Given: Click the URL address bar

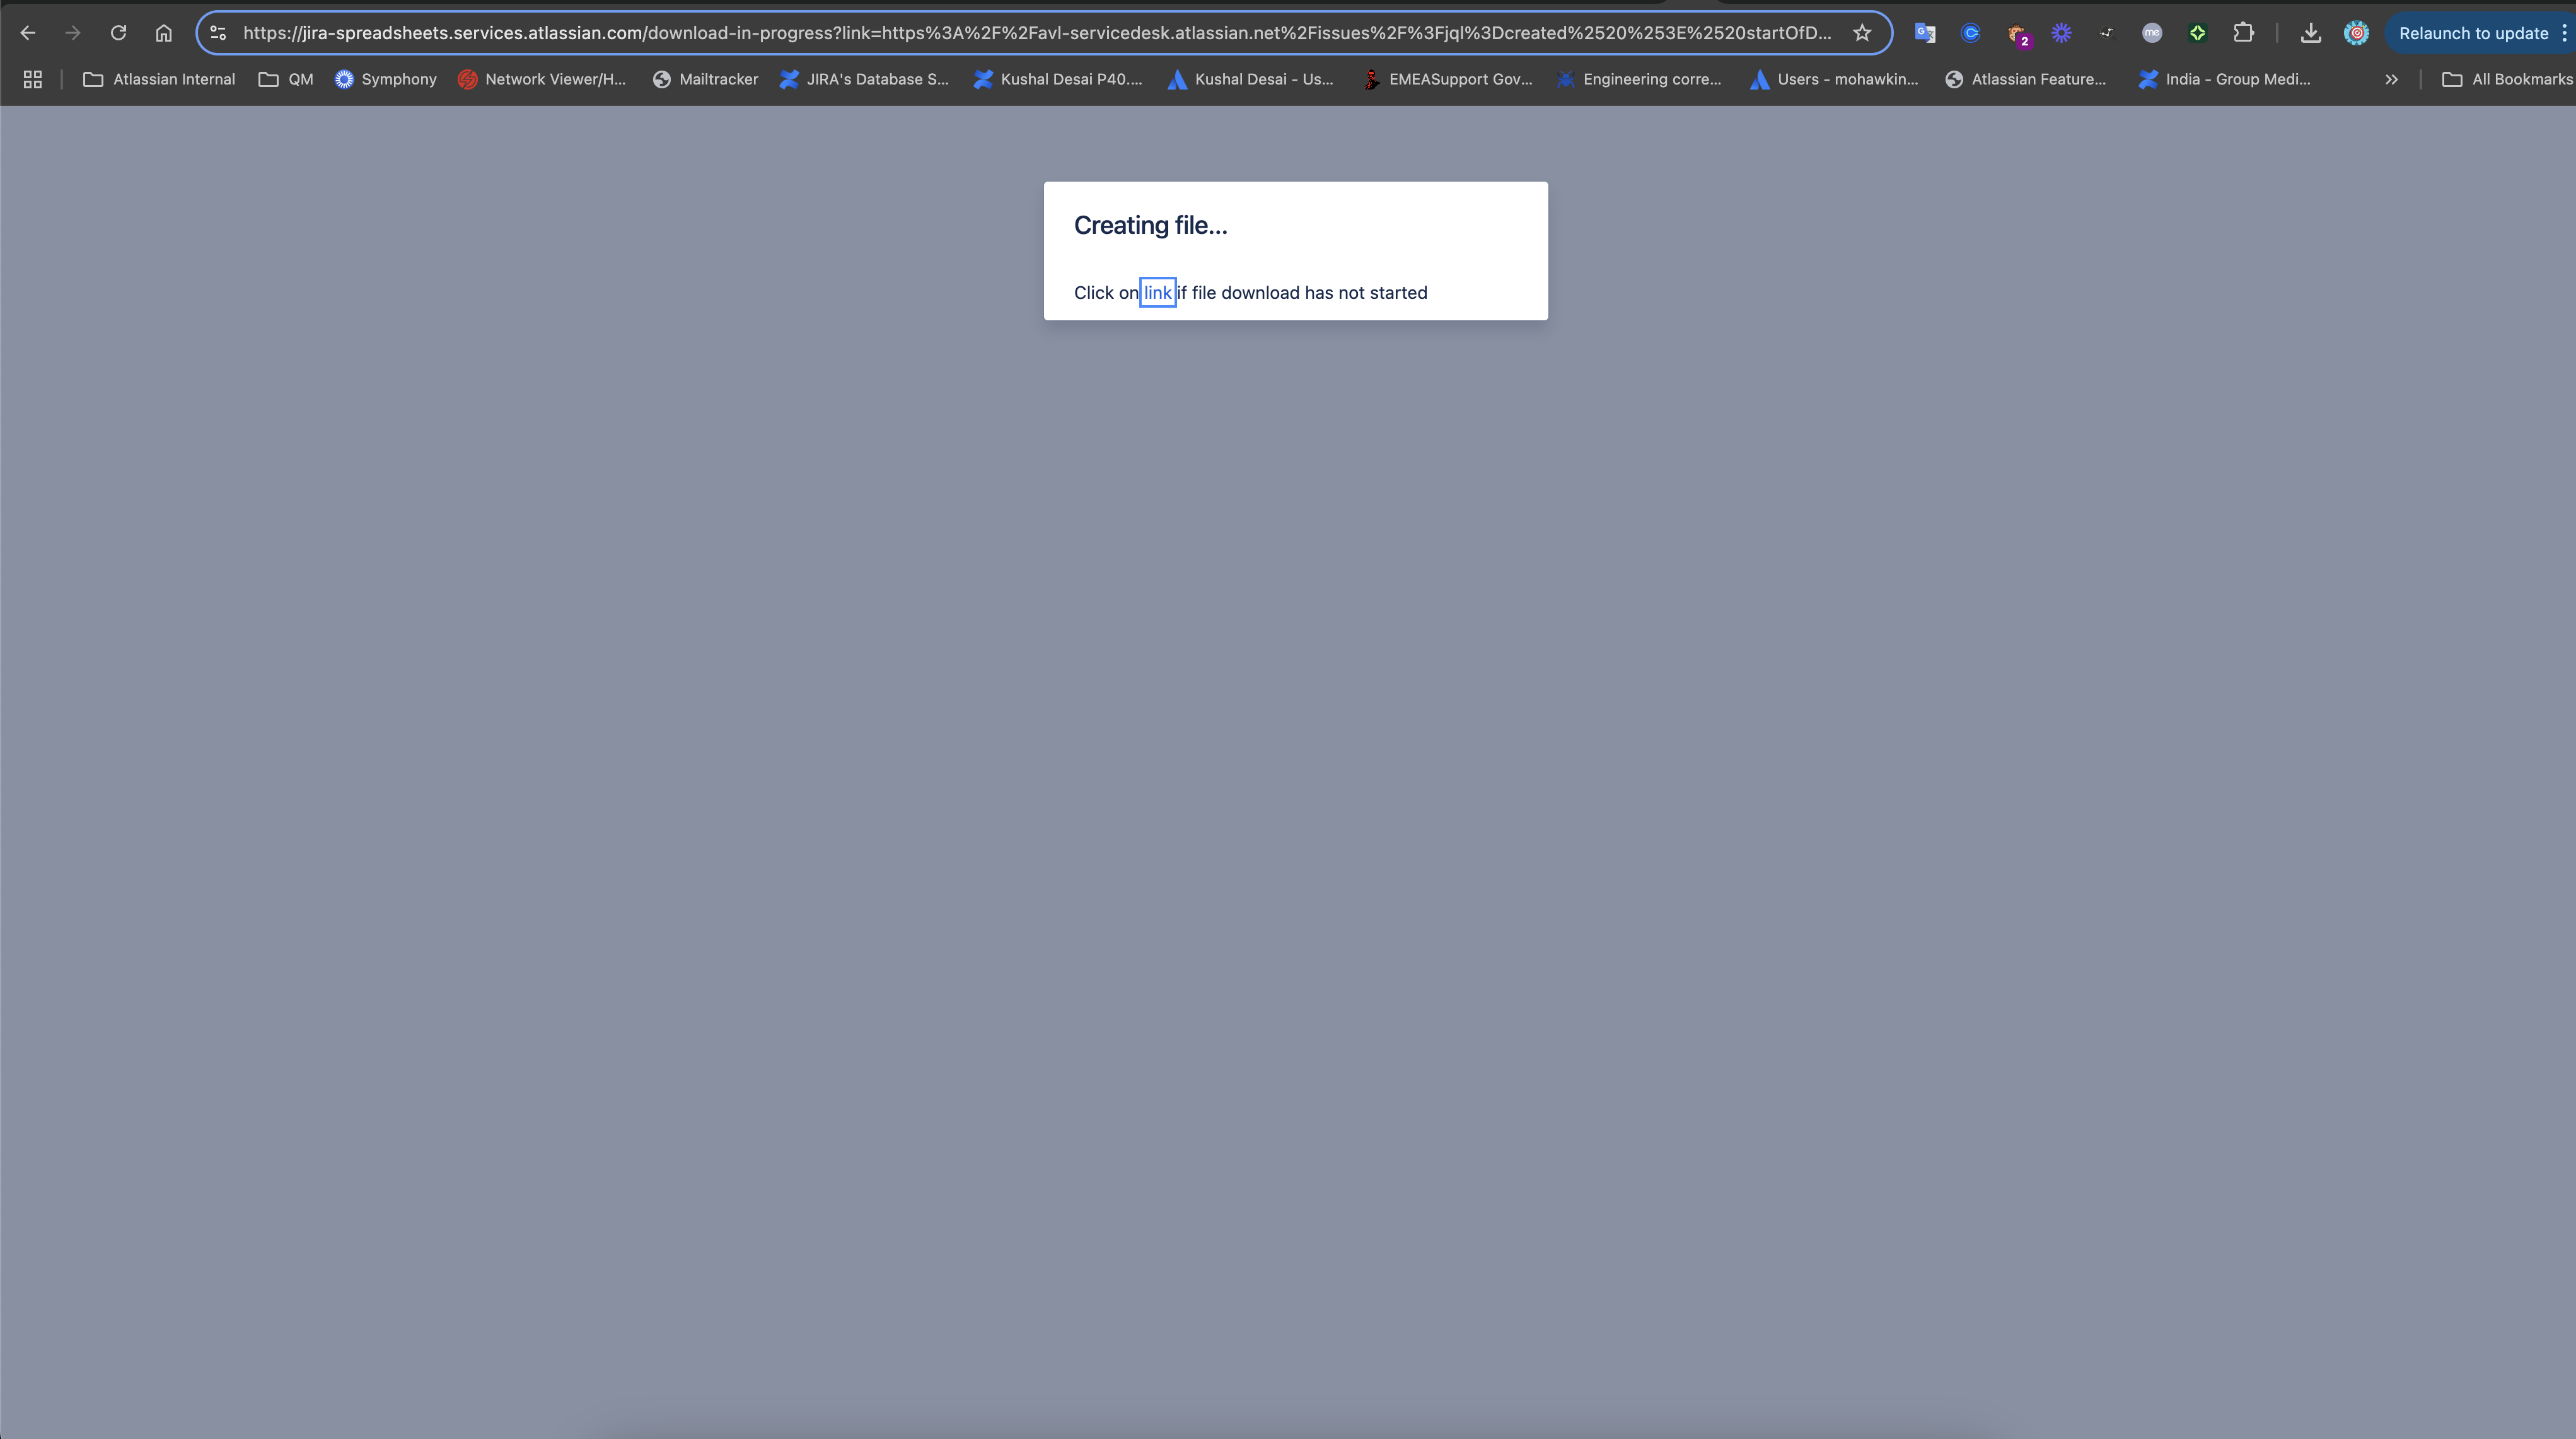Looking at the screenshot, I should [x=1036, y=33].
